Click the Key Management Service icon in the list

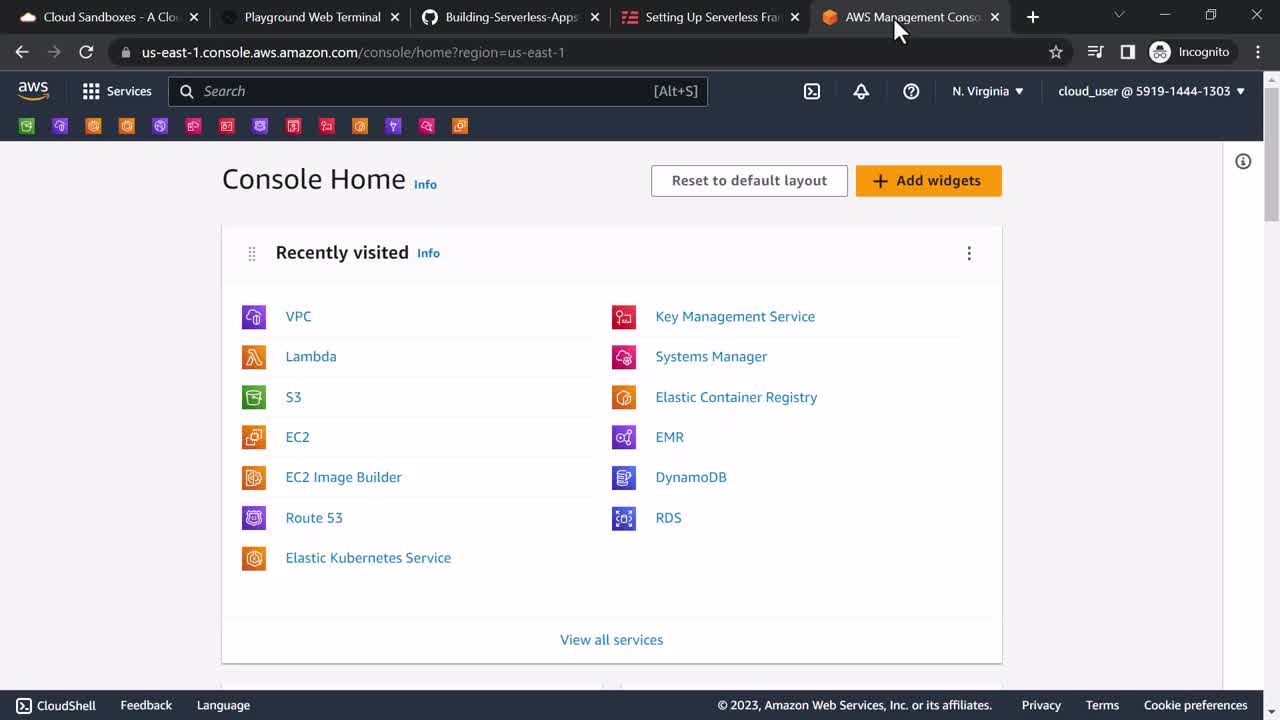pos(624,317)
